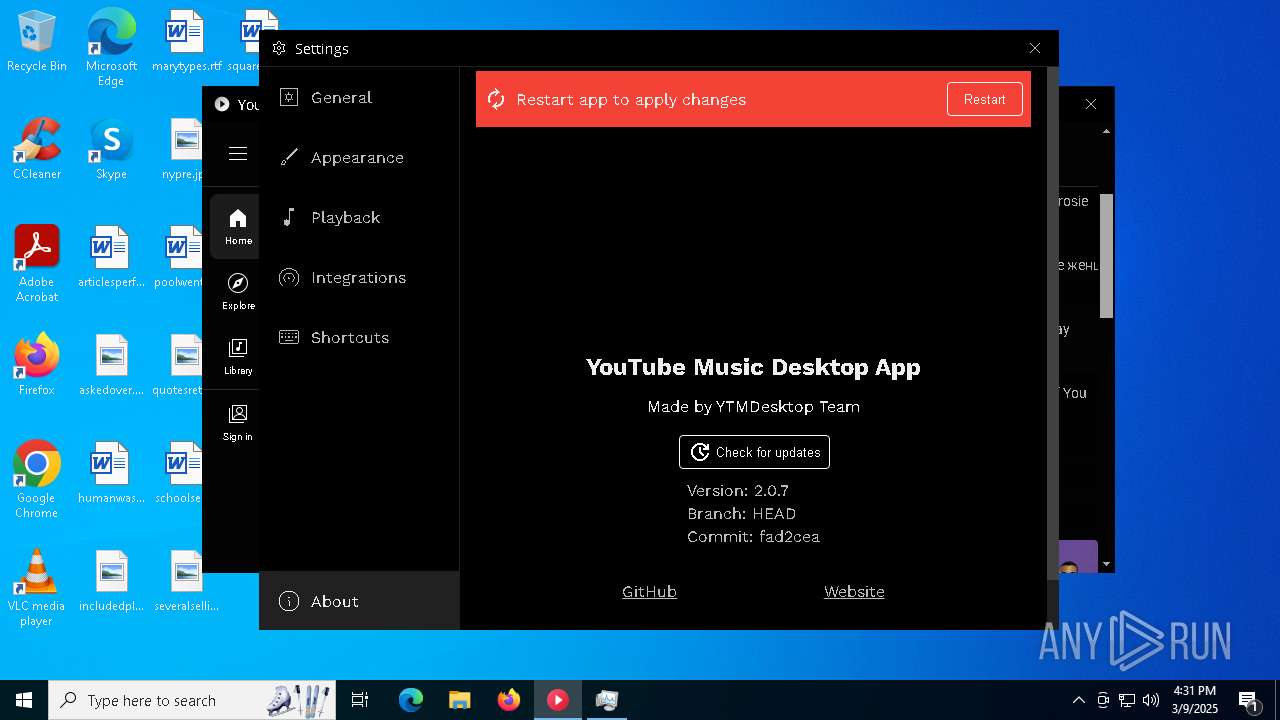
Task: Open the Integrations settings tab
Action: (x=359, y=277)
